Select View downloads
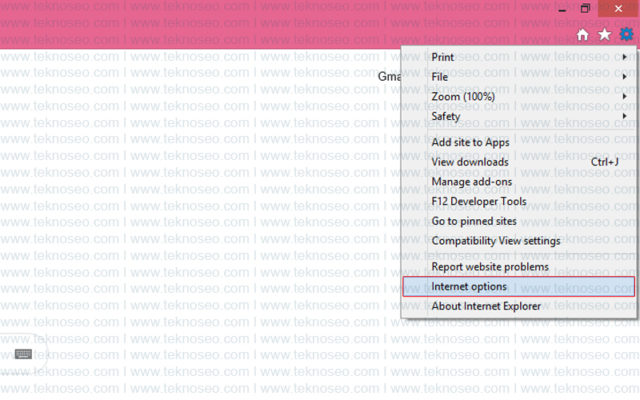Image resolution: width=640 pixels, height=400 pixels. pos(518,162)
